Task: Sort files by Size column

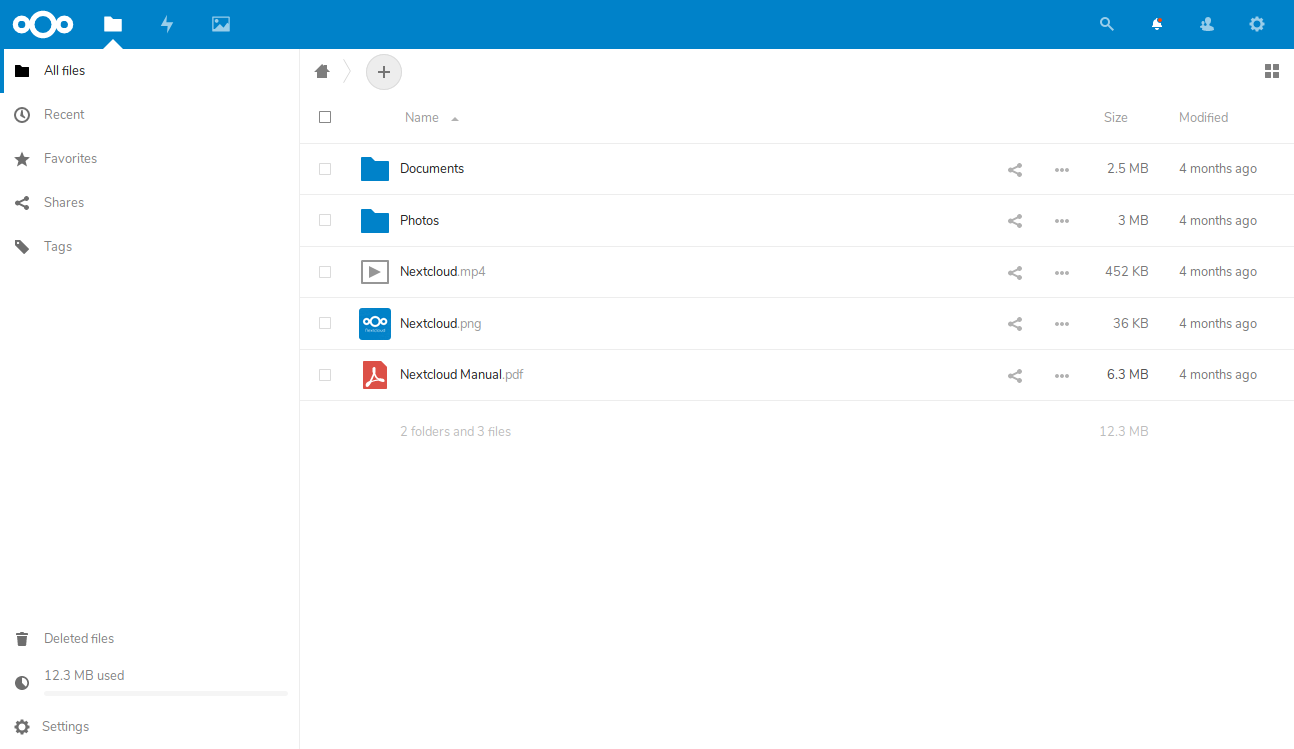Action: pos(1116,117)
